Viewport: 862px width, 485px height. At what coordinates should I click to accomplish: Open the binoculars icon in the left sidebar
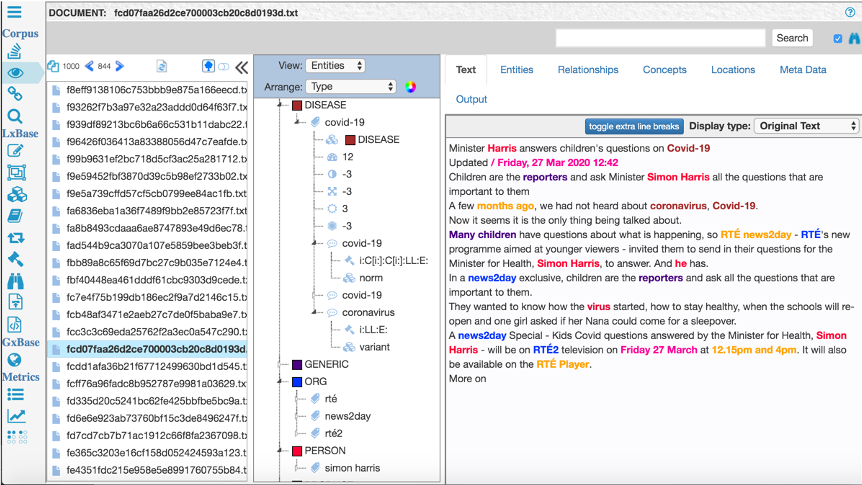click(15, 281)
